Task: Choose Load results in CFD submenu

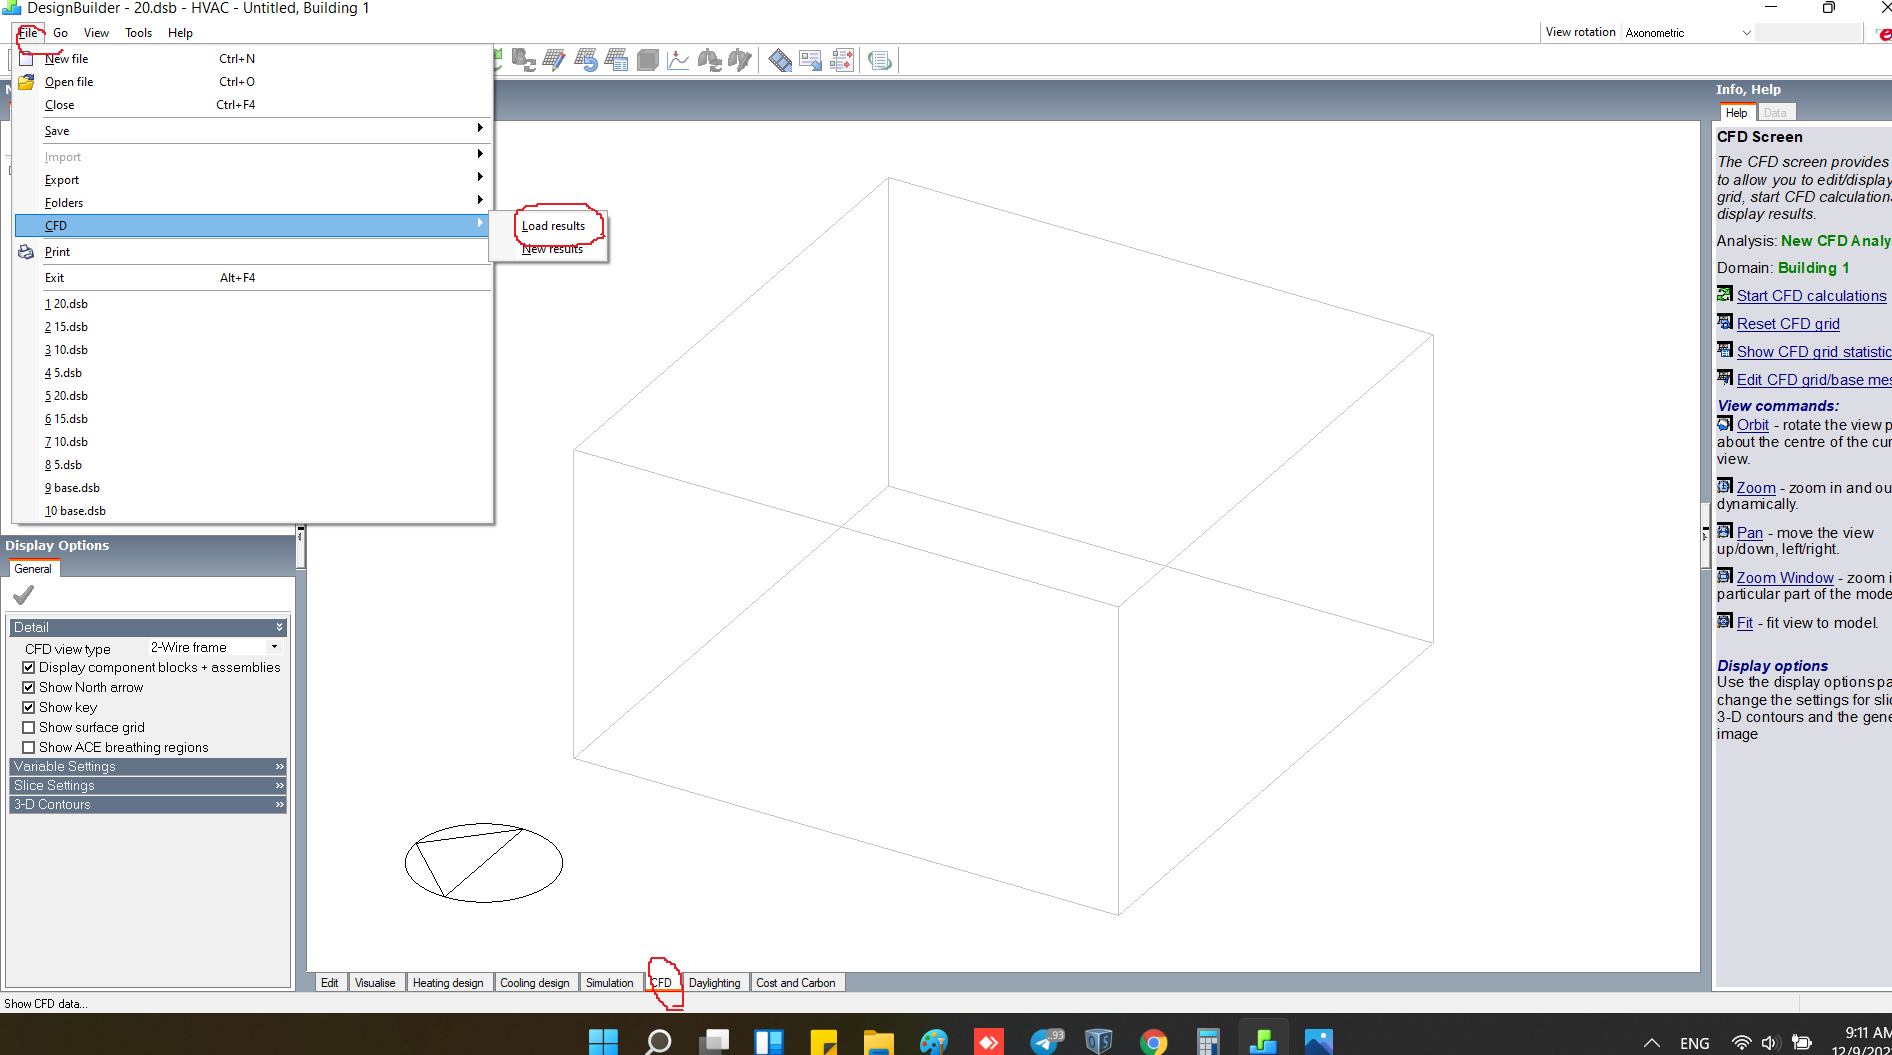Action: tap(553, 226)
